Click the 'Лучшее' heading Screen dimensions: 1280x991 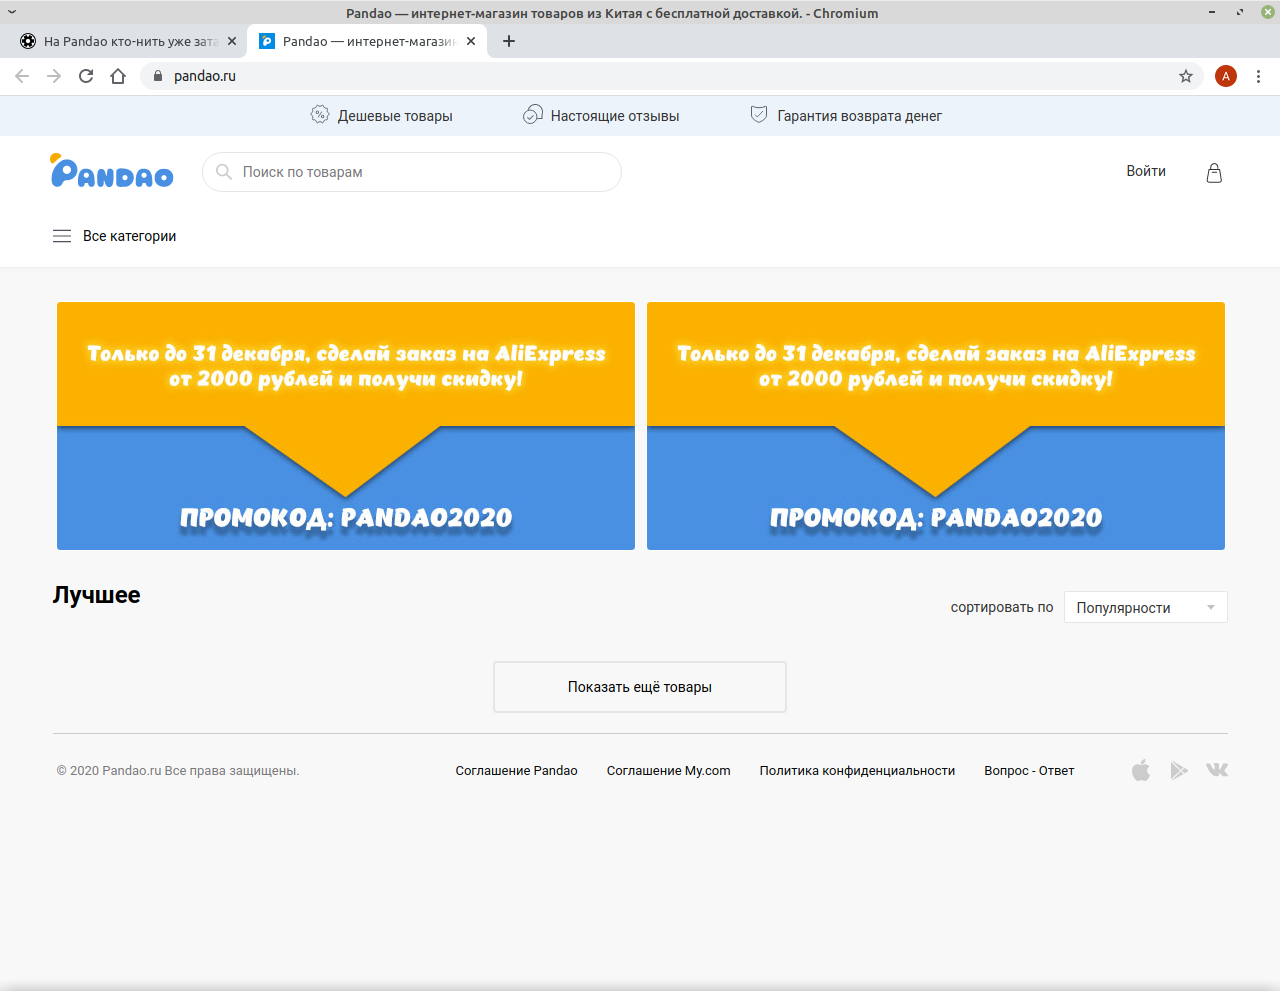pyautogui.click(x=96, y=595)
